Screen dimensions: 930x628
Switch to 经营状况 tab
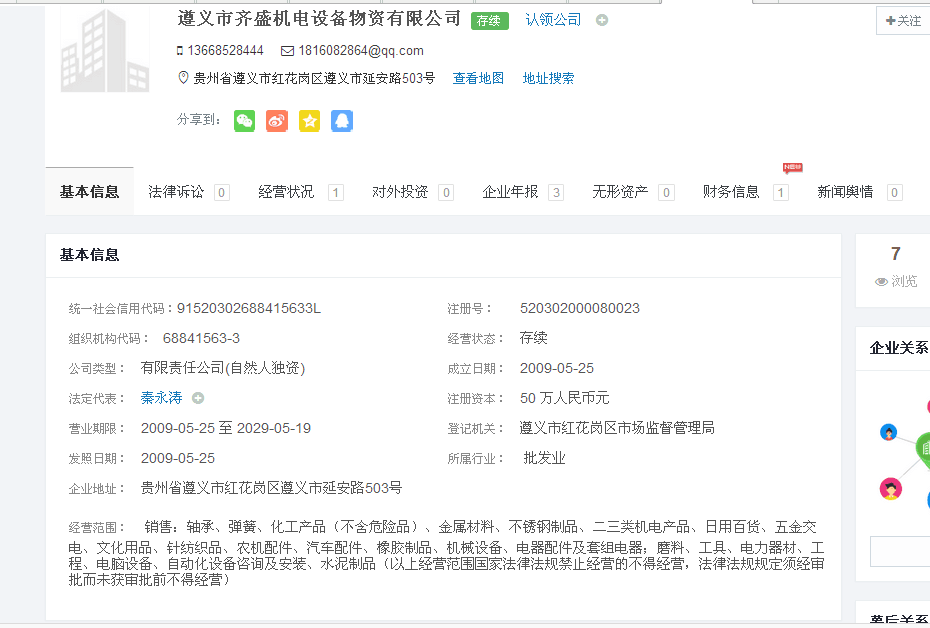(286, 192)
